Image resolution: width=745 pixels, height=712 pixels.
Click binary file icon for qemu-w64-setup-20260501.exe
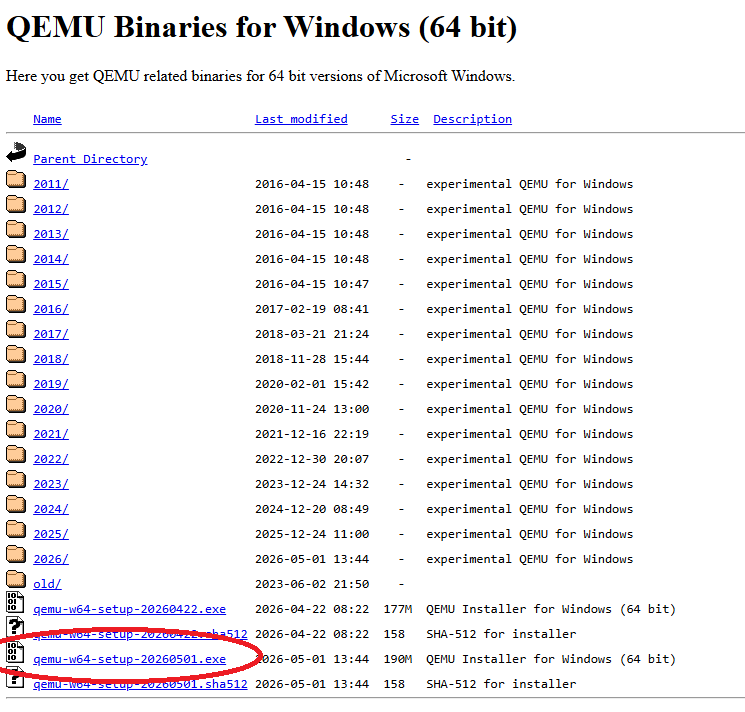pos(15,652)
